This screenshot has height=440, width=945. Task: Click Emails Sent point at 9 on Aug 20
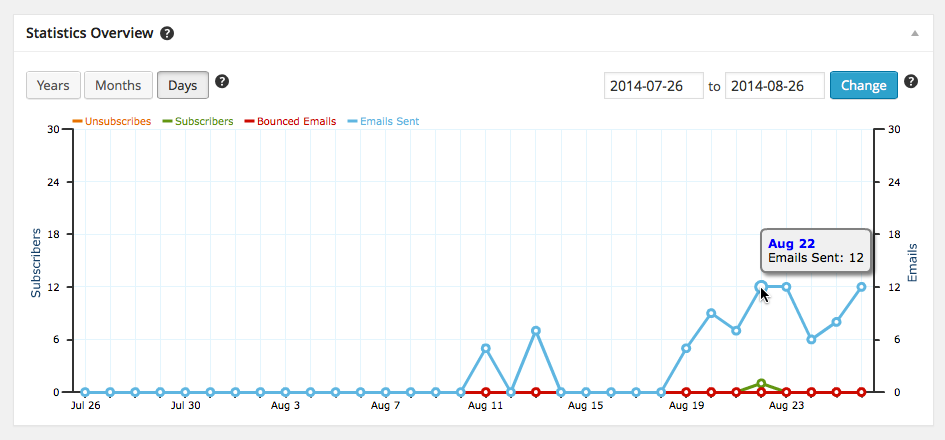(x=711, y=313)
